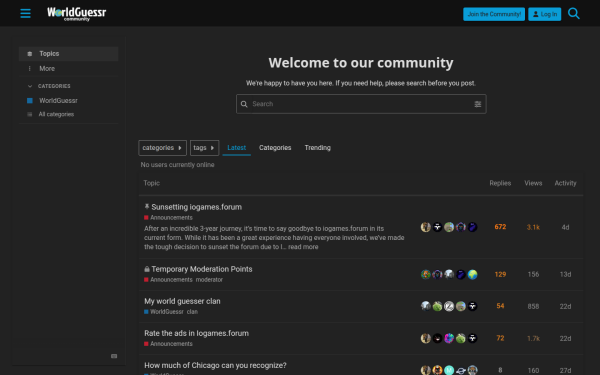Open My world guesser clan topic
600x375 pixels.
coord(182,301)
